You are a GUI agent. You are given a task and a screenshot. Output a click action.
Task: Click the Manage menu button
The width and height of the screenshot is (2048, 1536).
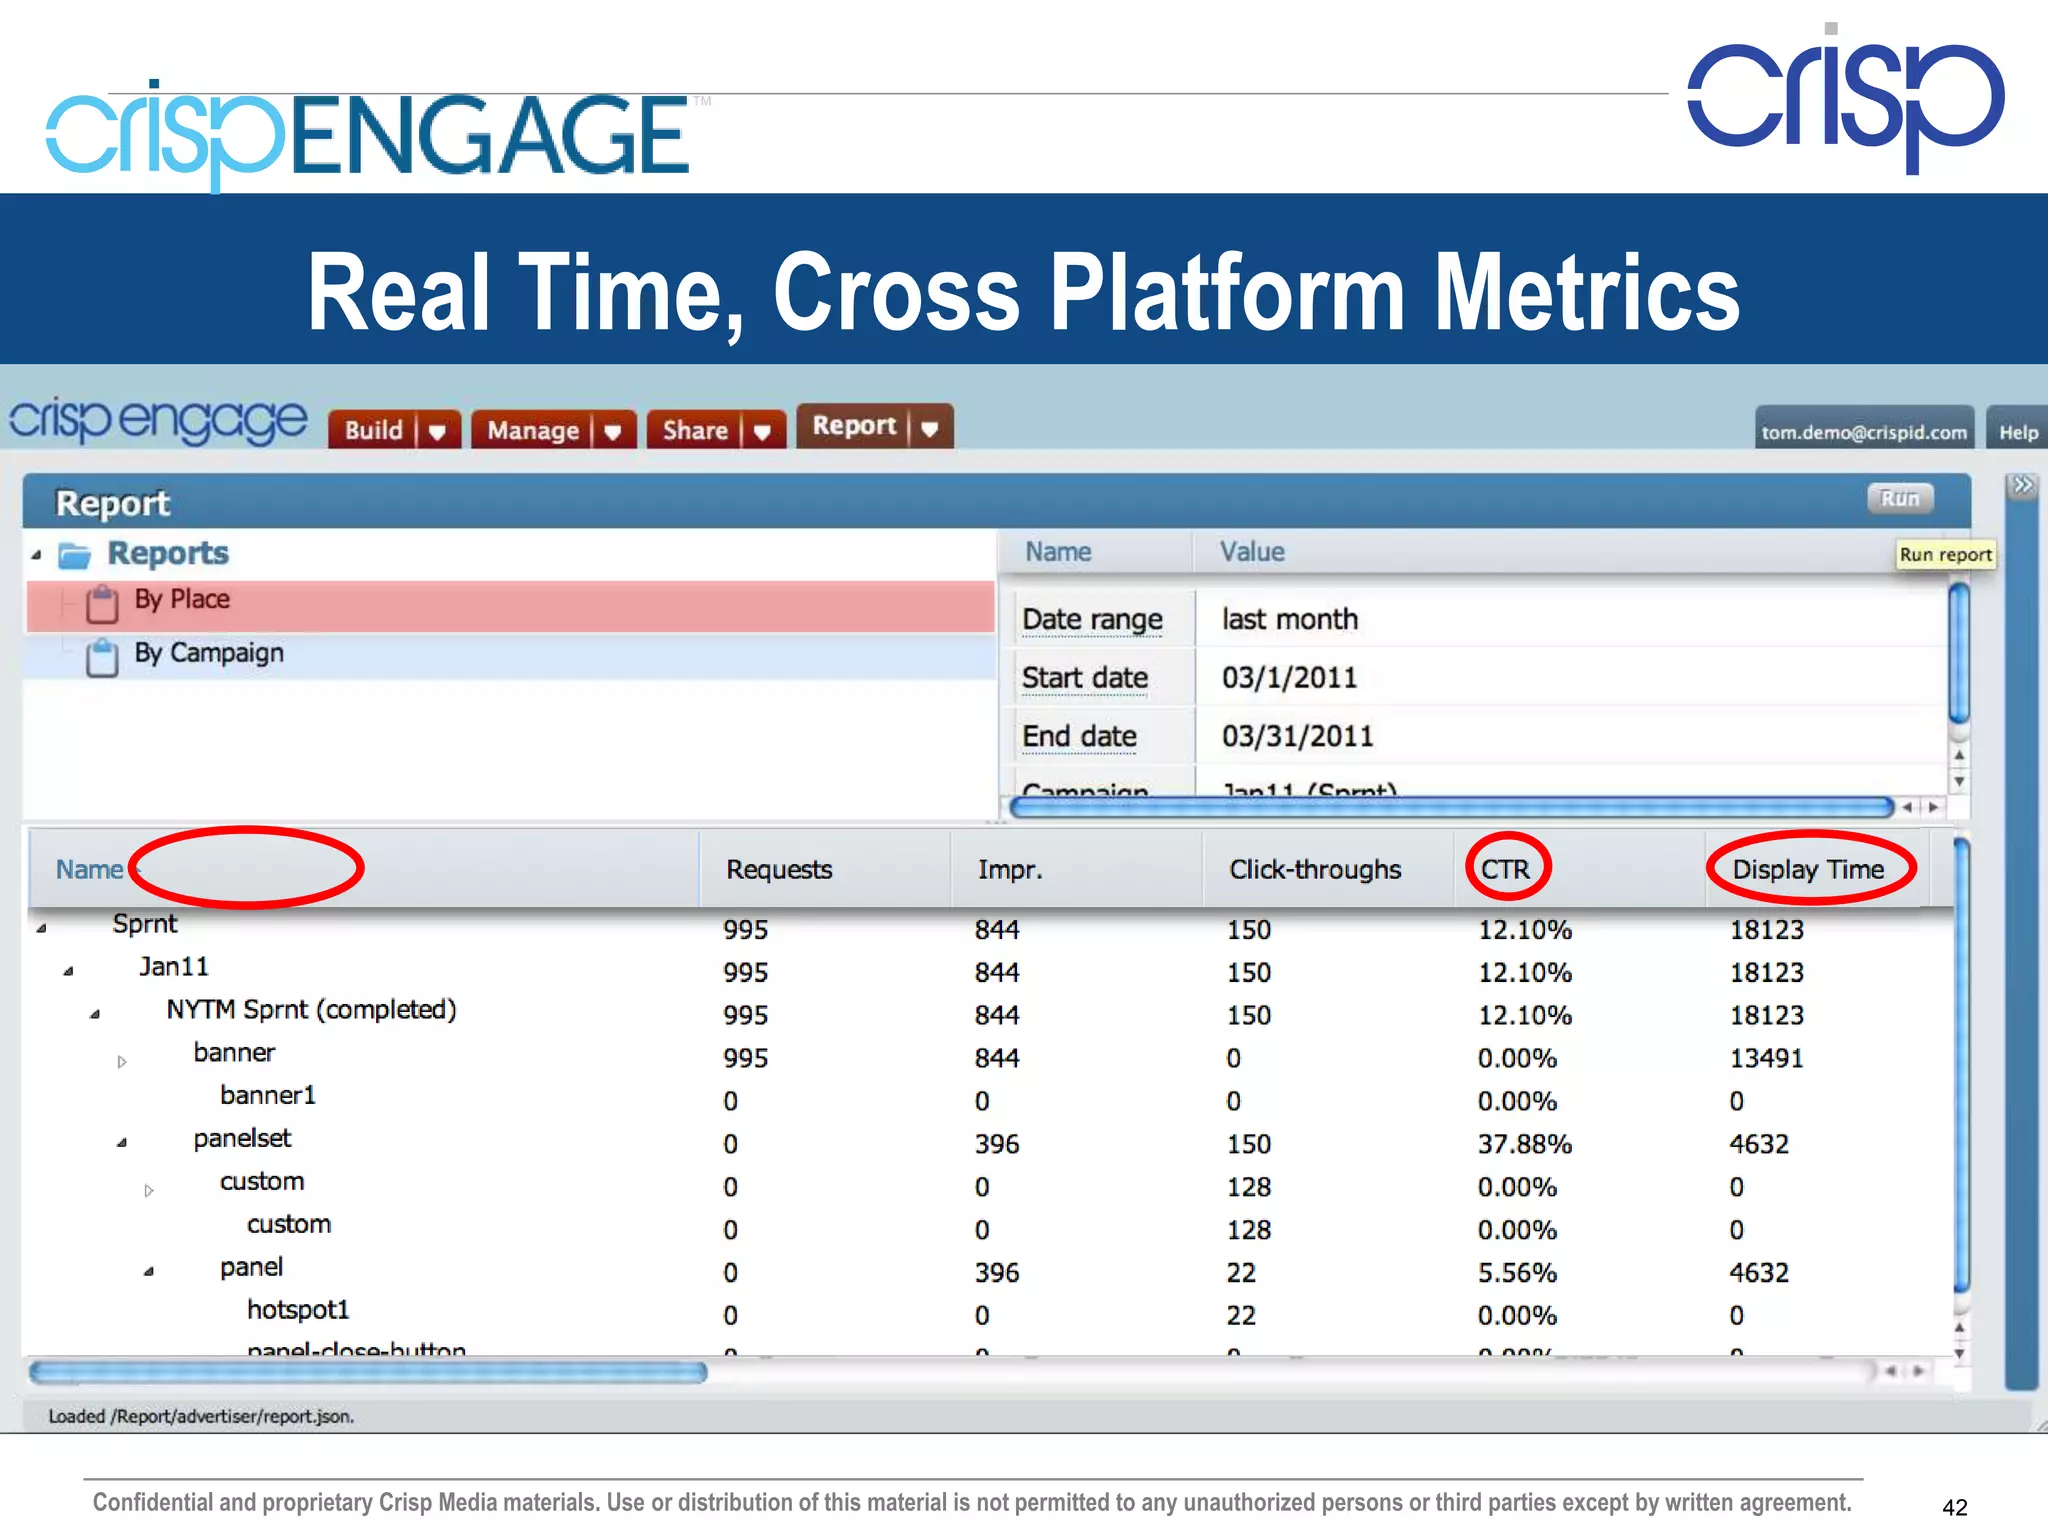click(533, 431)
